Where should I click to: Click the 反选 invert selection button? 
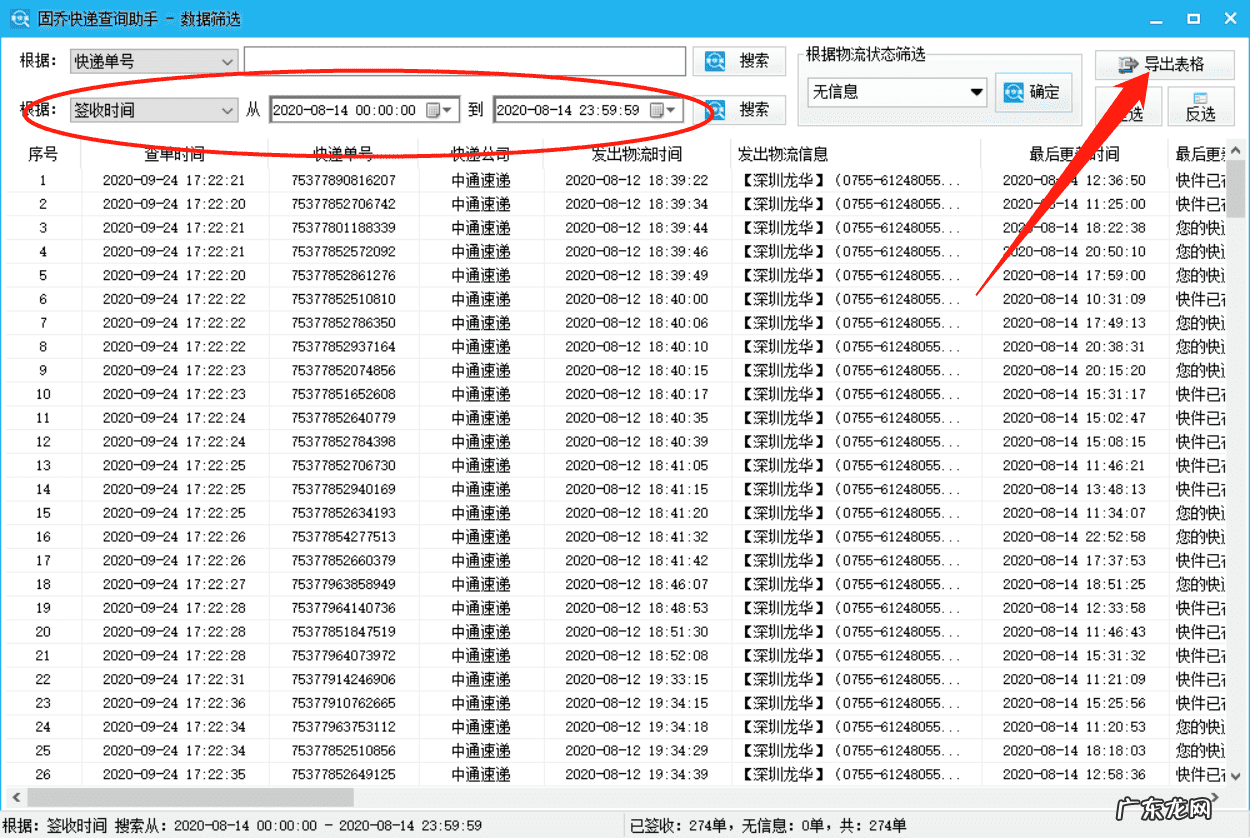[x=1199, y=106]
